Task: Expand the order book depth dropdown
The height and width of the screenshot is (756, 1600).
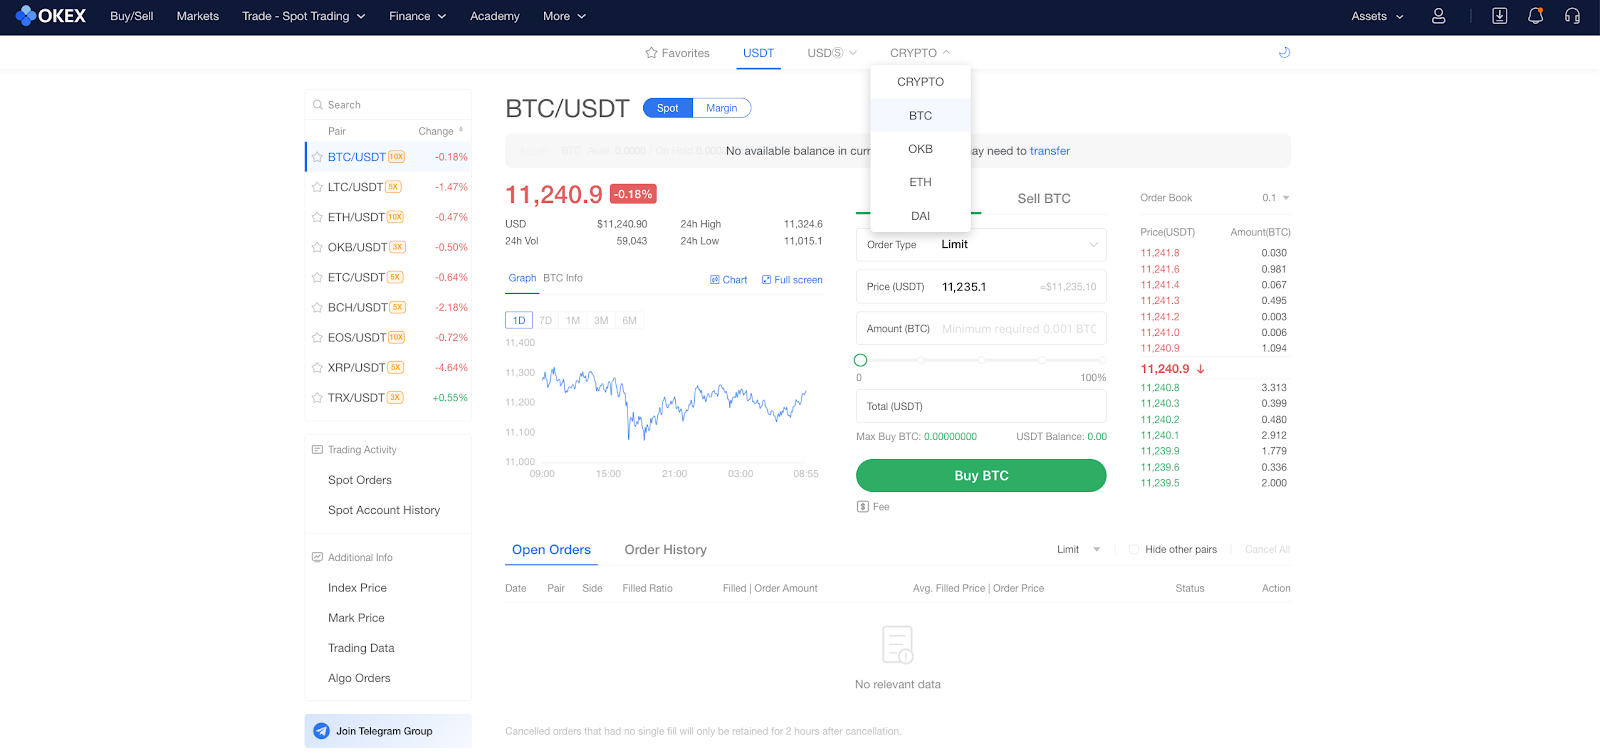Action: [x=1285, y=198]
